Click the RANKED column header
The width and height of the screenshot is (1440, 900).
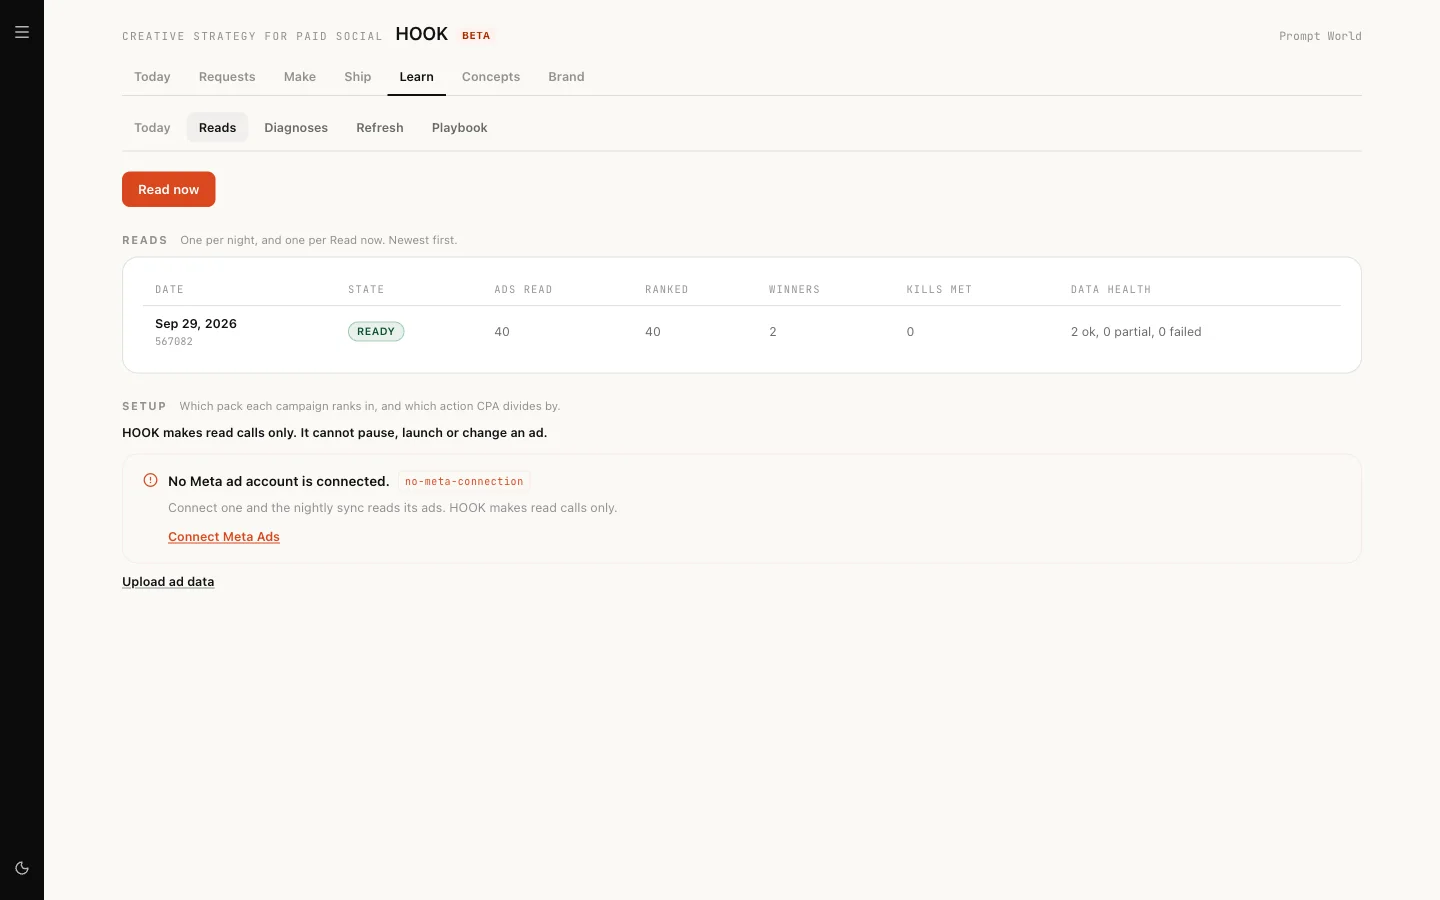pos(667,290)
